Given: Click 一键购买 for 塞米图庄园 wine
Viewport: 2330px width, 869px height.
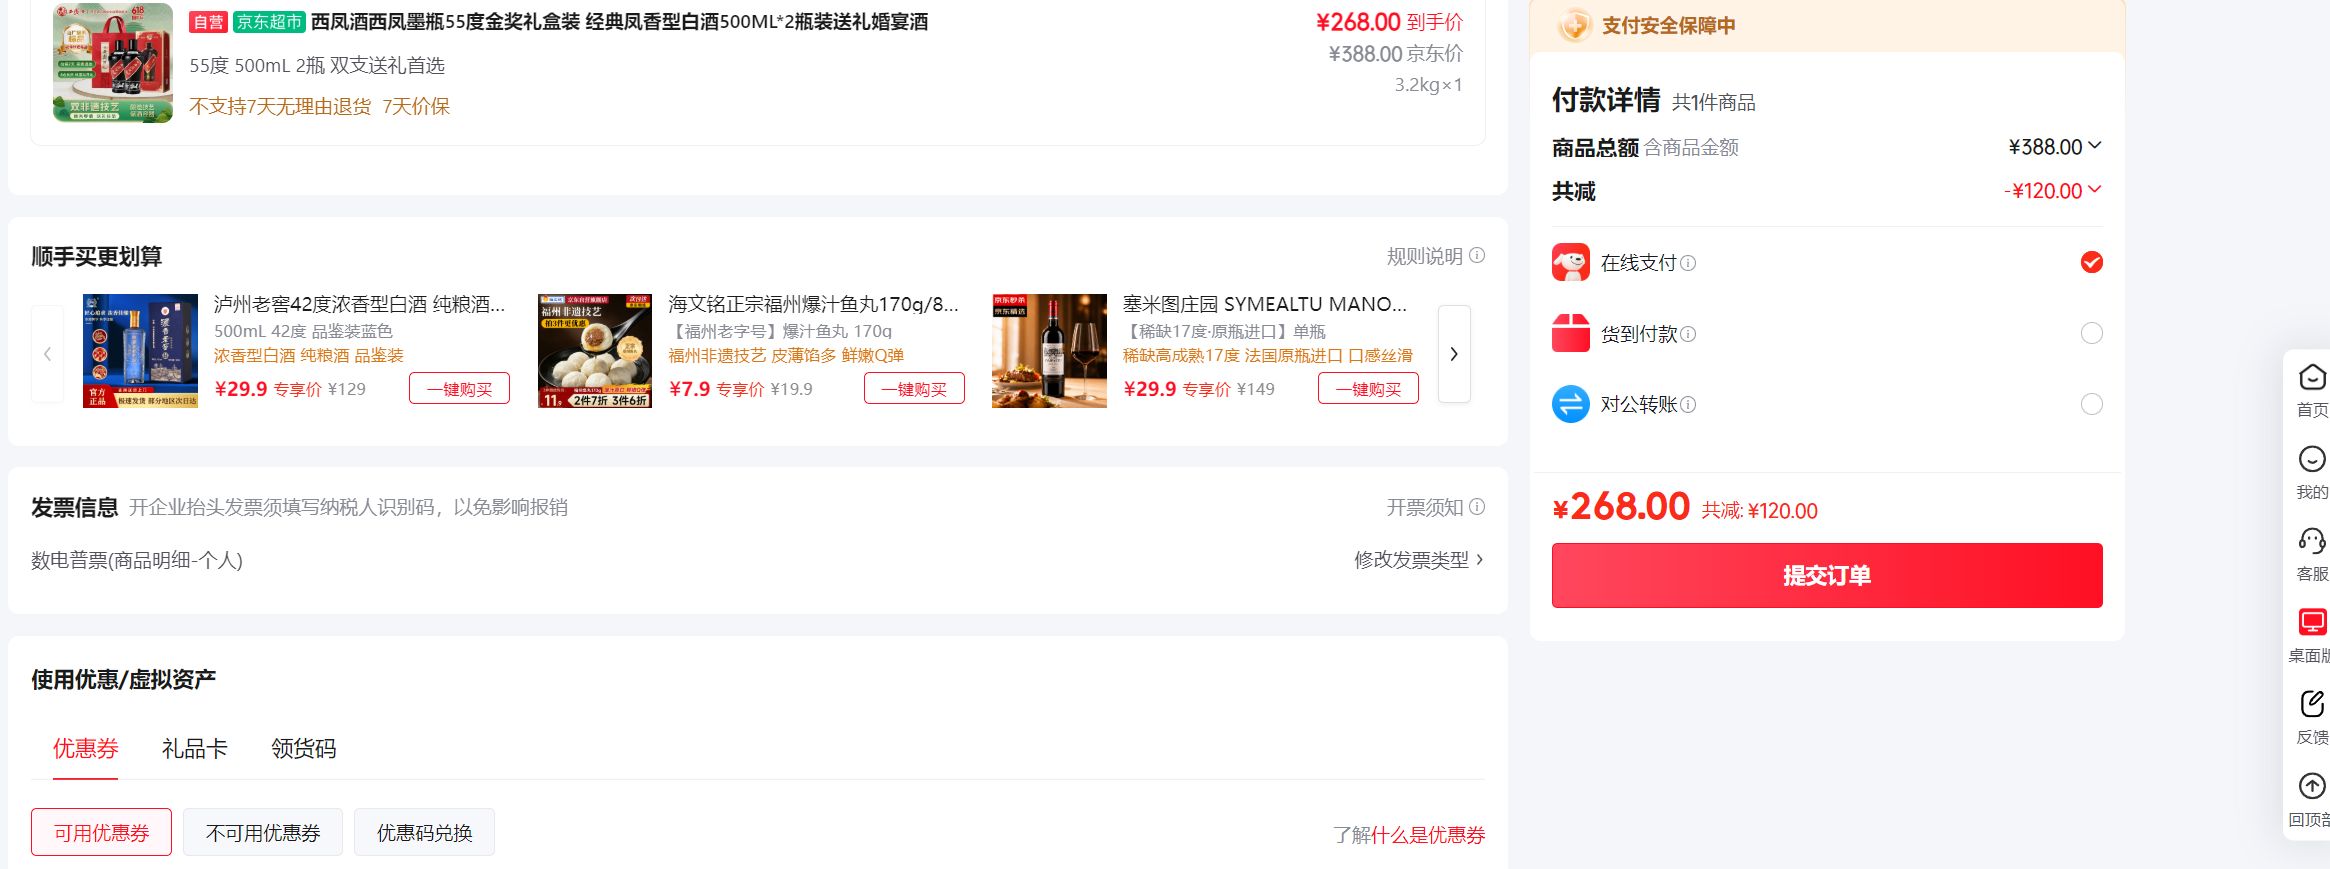Looking at the screenshot, I should point(1369,388).
